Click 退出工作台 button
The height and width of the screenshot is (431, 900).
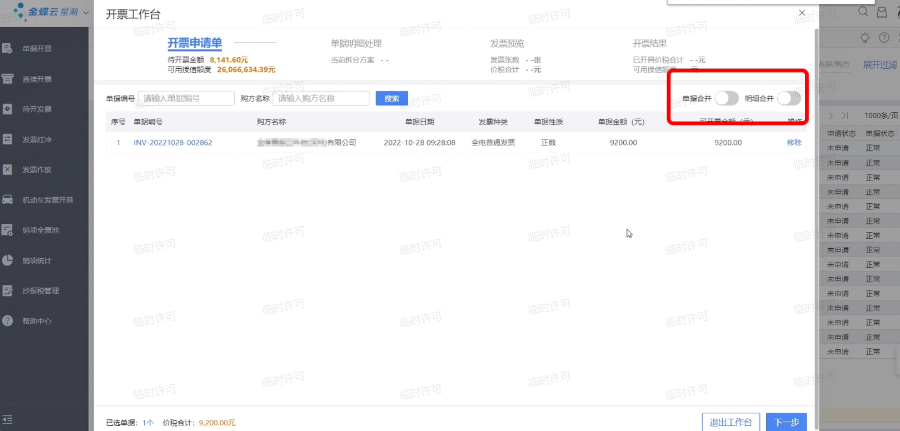tap(731, 422)
